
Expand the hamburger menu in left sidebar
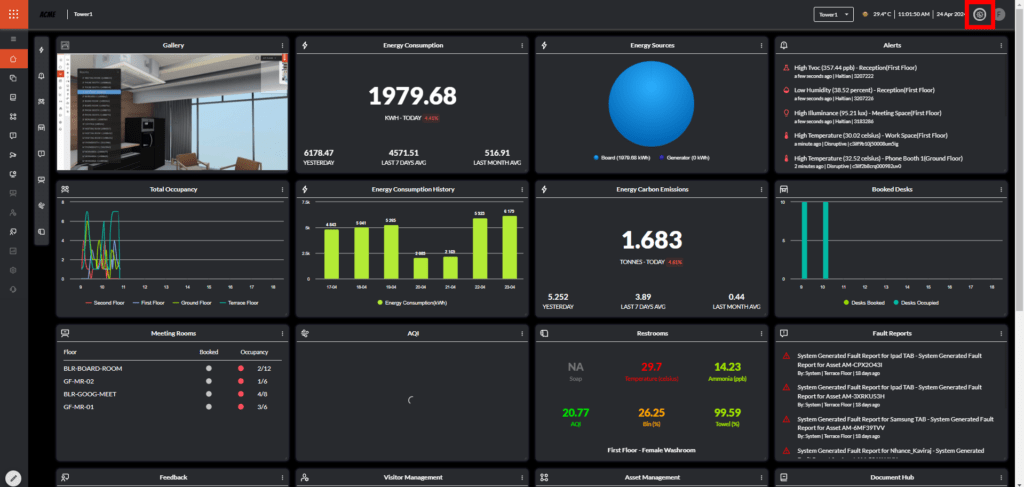click(x=13, y=38)
